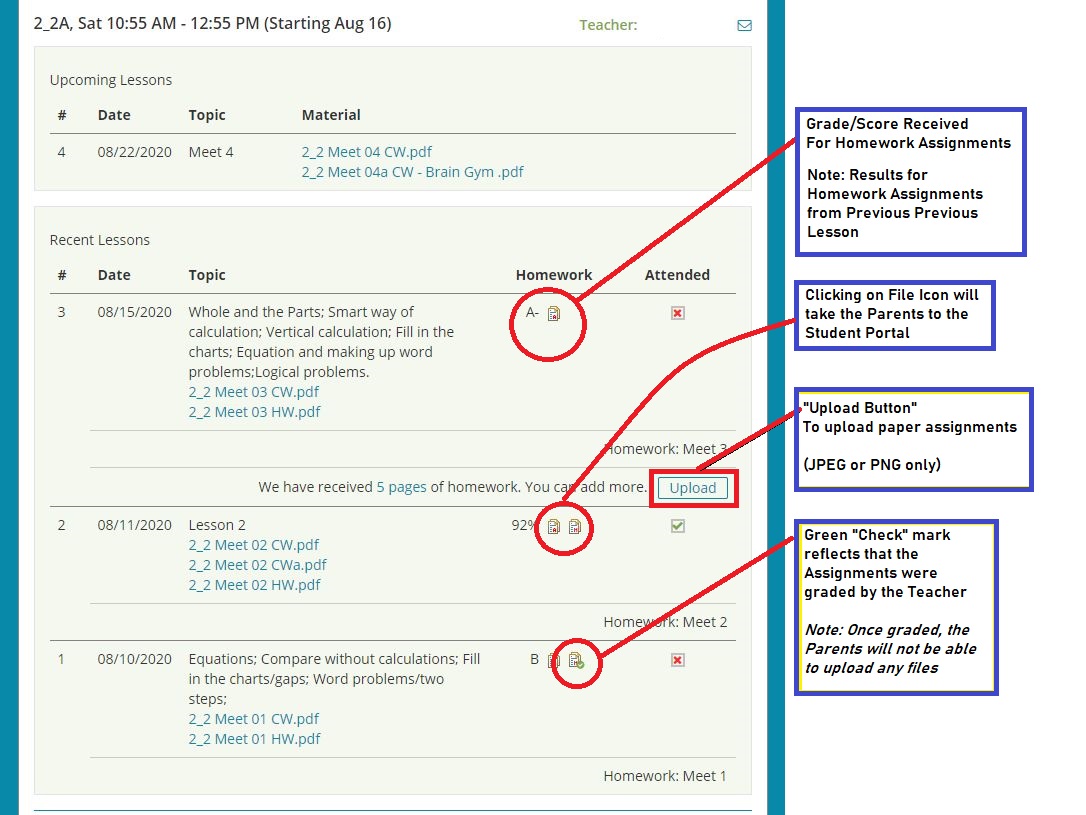The height and width of the screenshot is (815, 1086).
Task: Click the email teacher envelope icon
Action: point(745,26)
